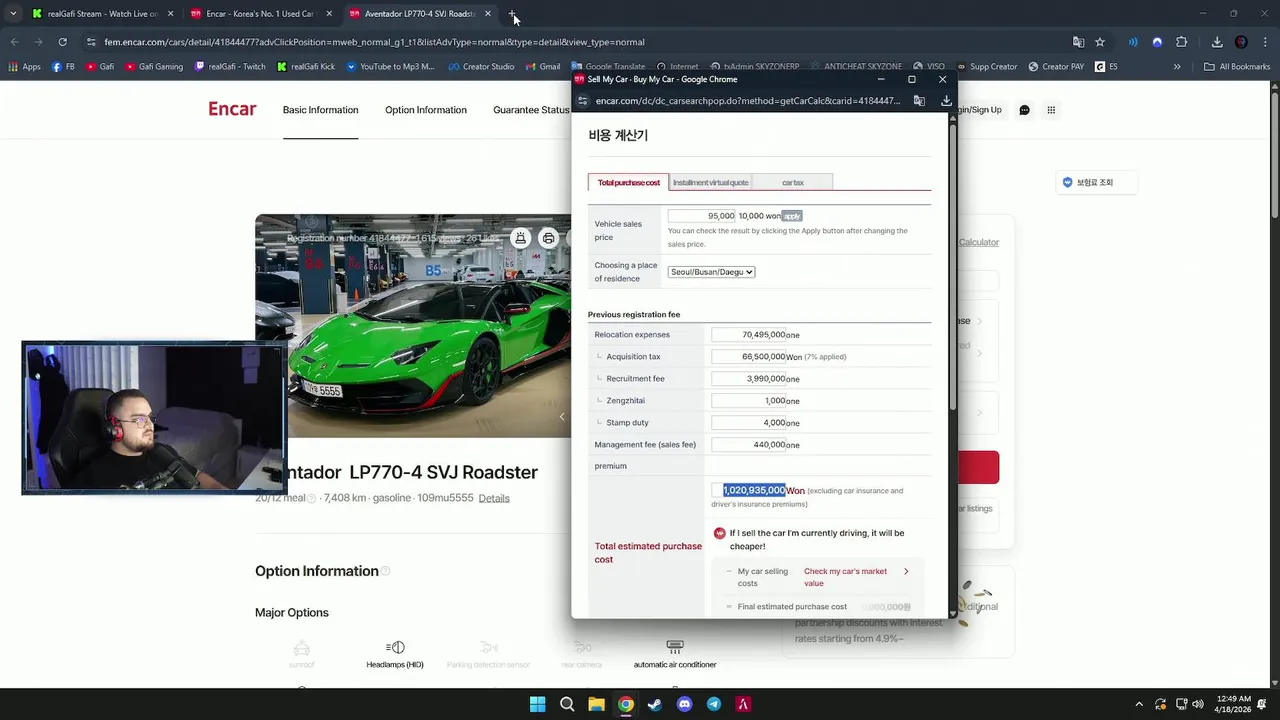
Task: Click the Details link under car title
Action: 494,498
